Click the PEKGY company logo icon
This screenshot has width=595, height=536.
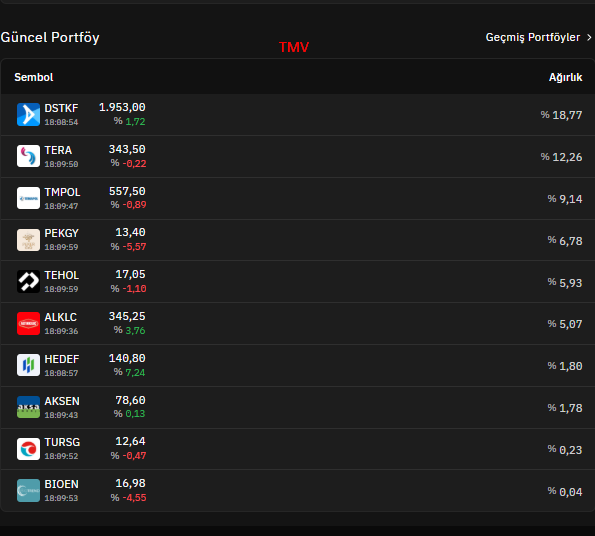tap(28, 240)
